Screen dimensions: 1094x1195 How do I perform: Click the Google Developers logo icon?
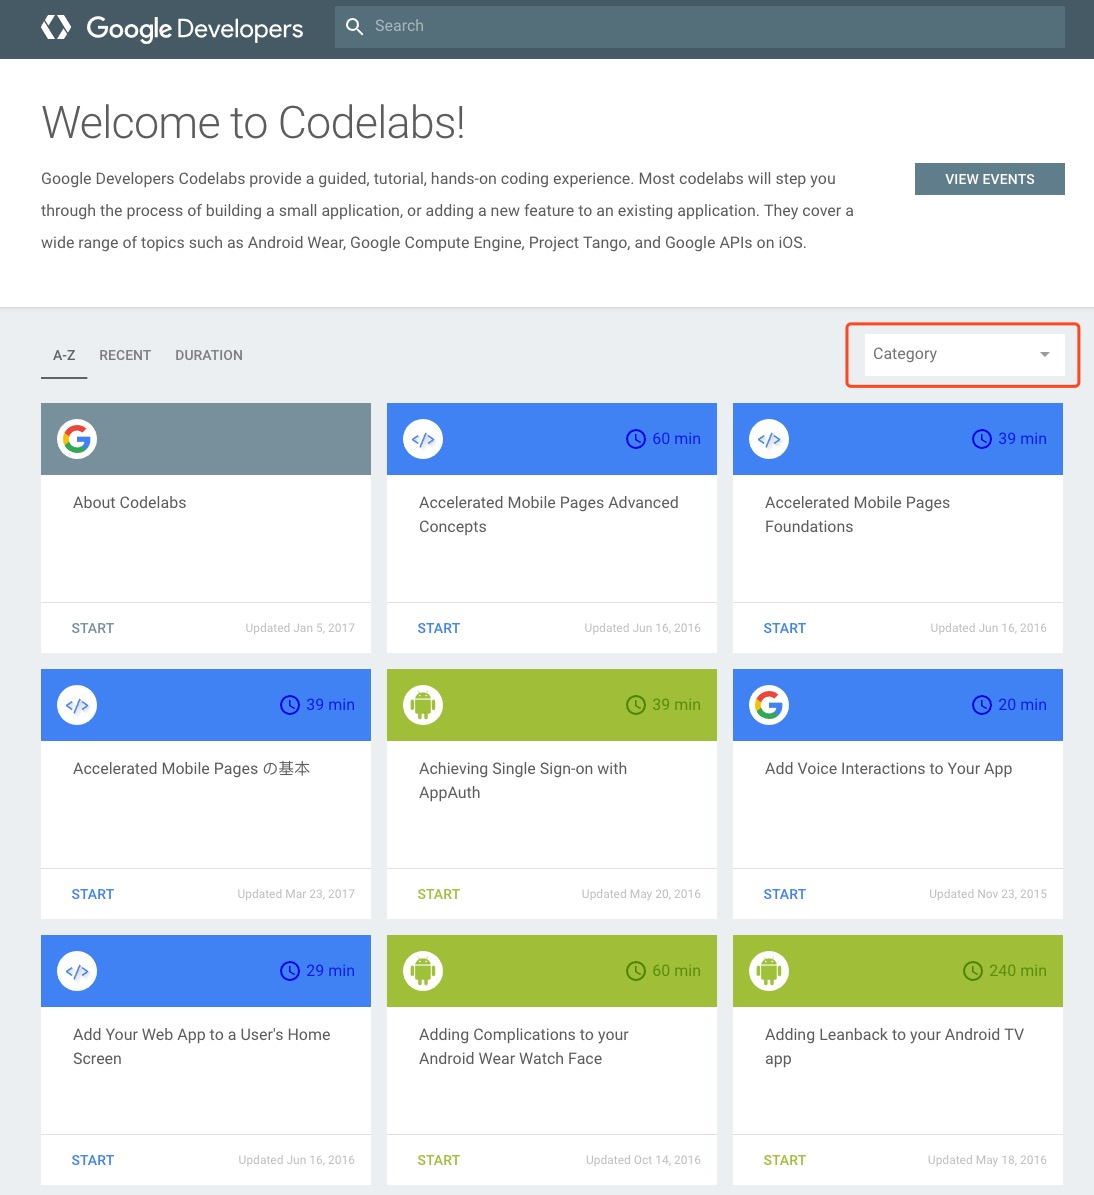(x=56, y=28)
